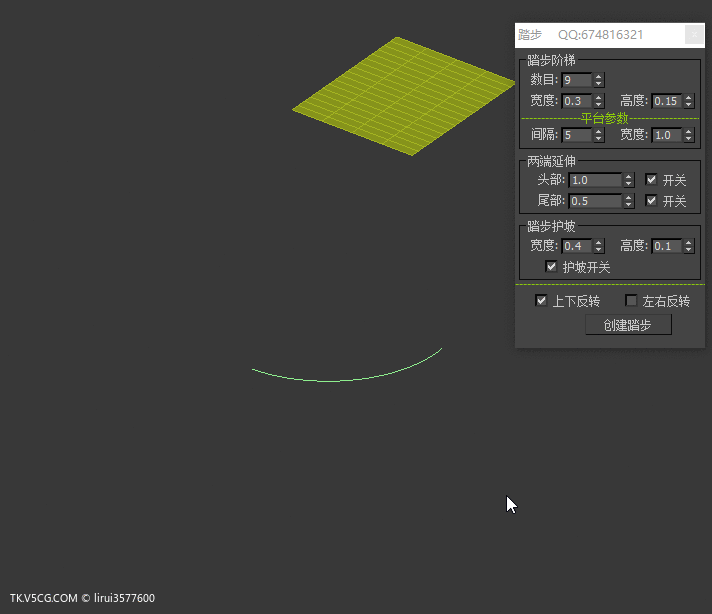
Task: Click the 踏步护坡 宽度 spinner arrows
Action: [x=599, y=246]
